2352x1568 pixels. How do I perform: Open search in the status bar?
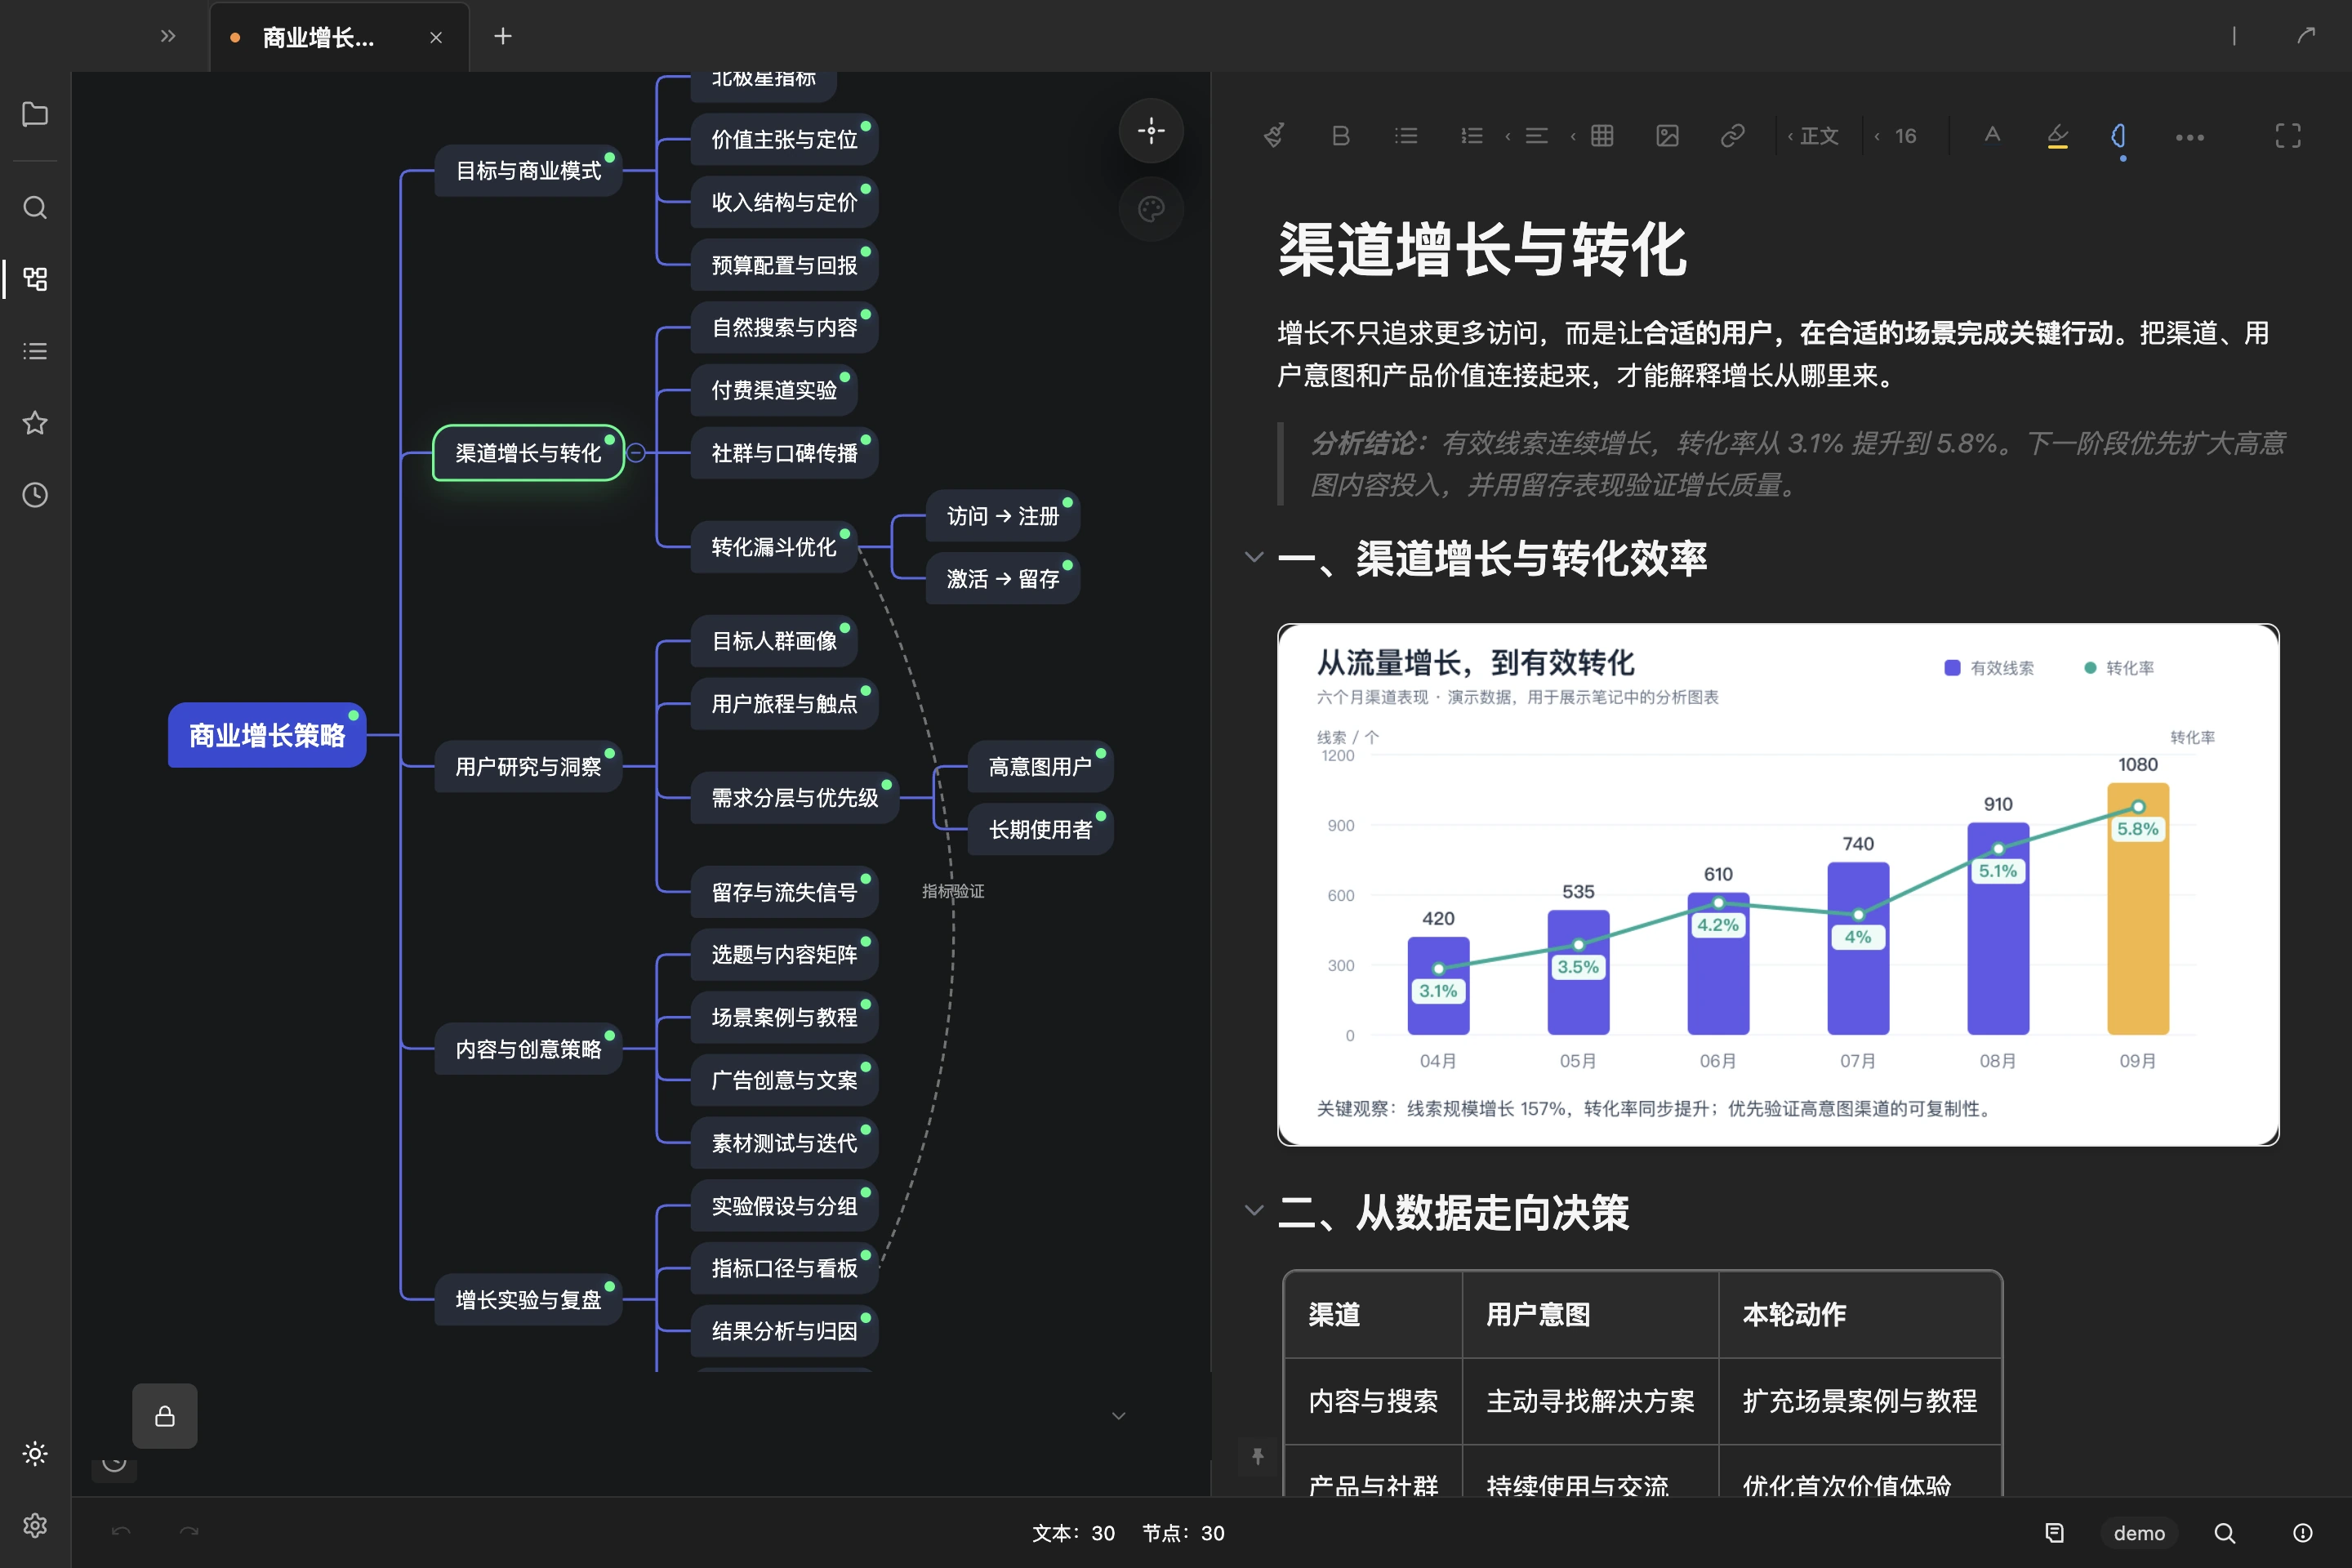tap(2224, 1533)
